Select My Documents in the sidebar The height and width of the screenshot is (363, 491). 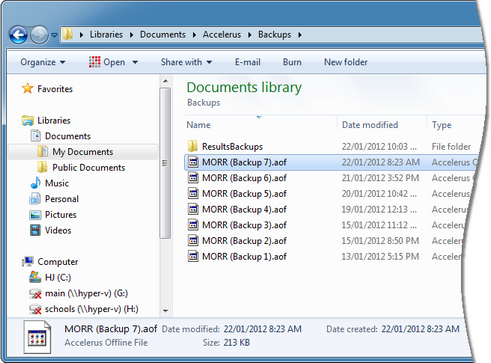tap(83, 152)
